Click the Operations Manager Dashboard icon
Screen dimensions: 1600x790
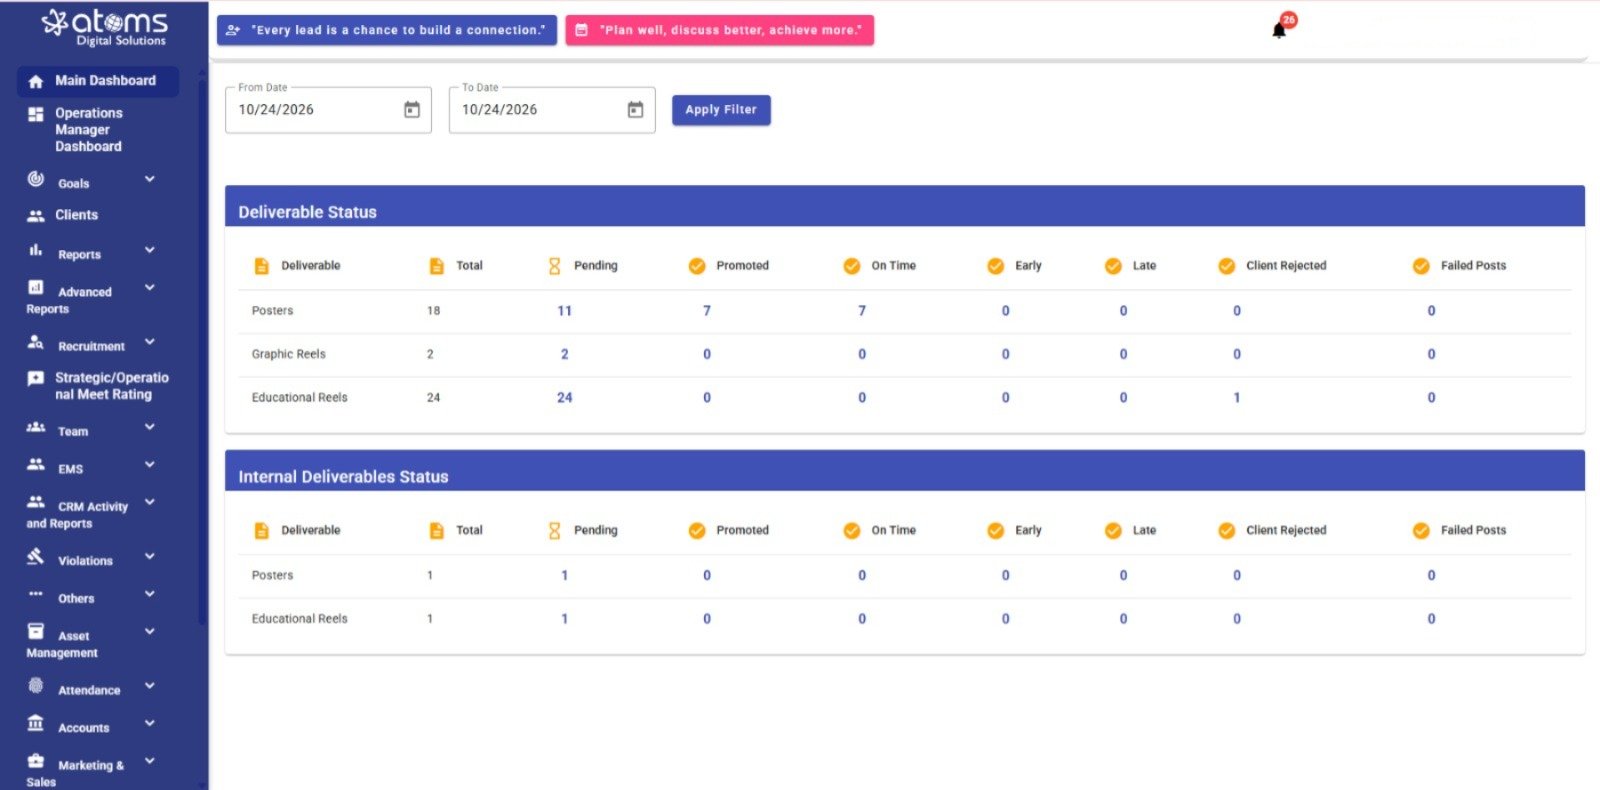coord(36,114)
